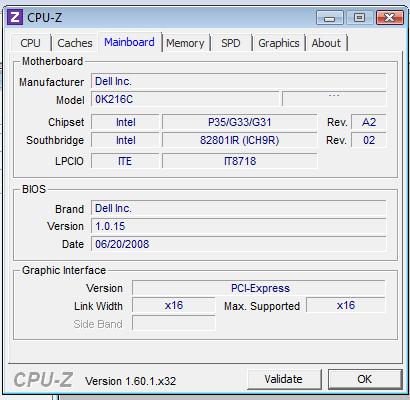This screenshot has width=410, height=400.
Task: Click the chipset P35/G33/G31 field
Action: pyautogui.click(x=239, y=122)
